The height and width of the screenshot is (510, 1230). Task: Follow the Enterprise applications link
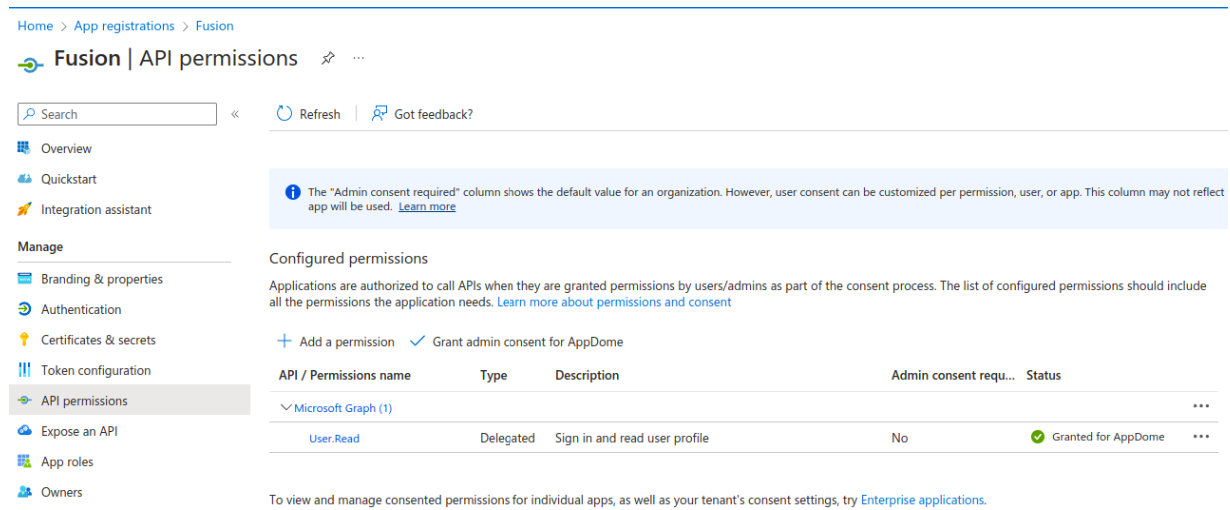[922, 500]
